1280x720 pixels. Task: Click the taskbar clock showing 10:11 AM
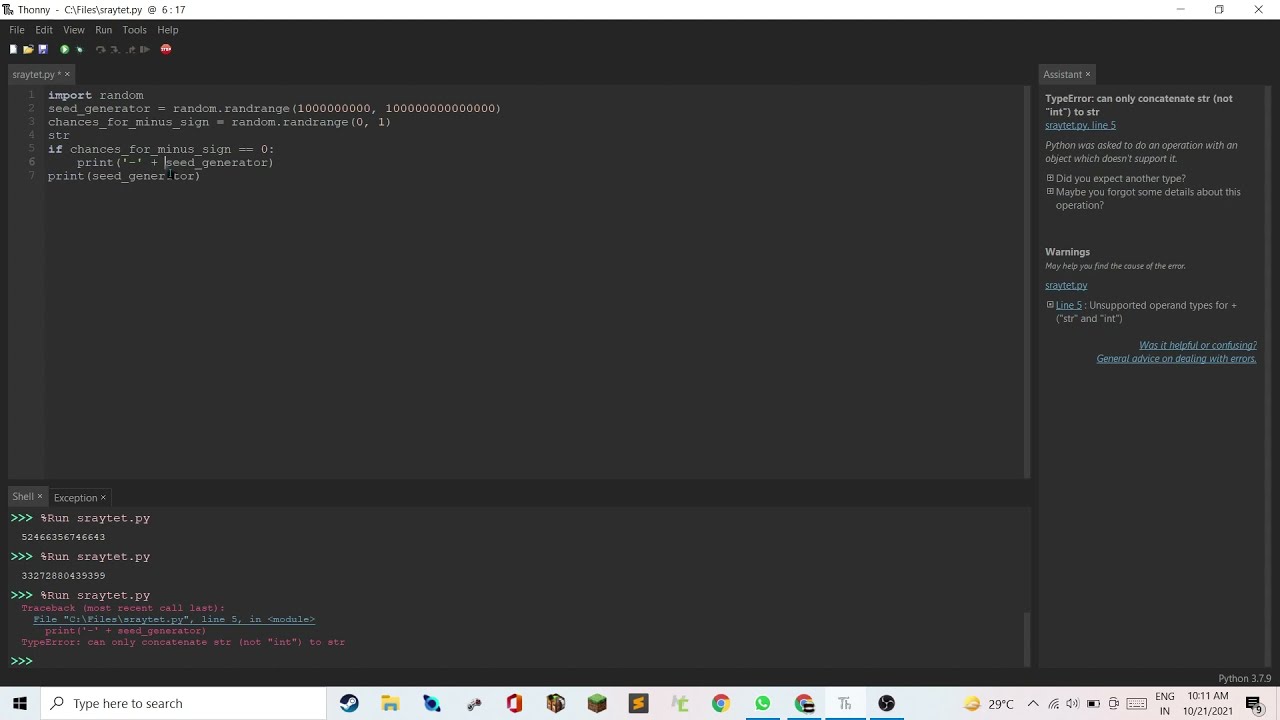tap(1209, 703)
